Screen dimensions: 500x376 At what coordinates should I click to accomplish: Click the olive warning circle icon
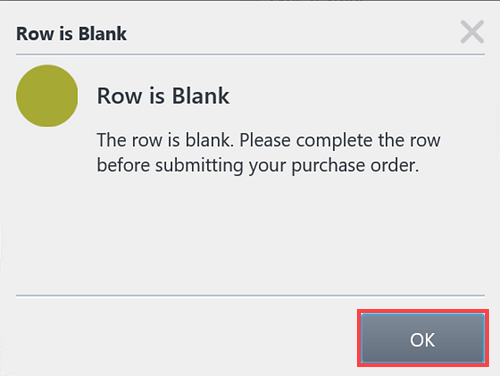pos(47,96)
